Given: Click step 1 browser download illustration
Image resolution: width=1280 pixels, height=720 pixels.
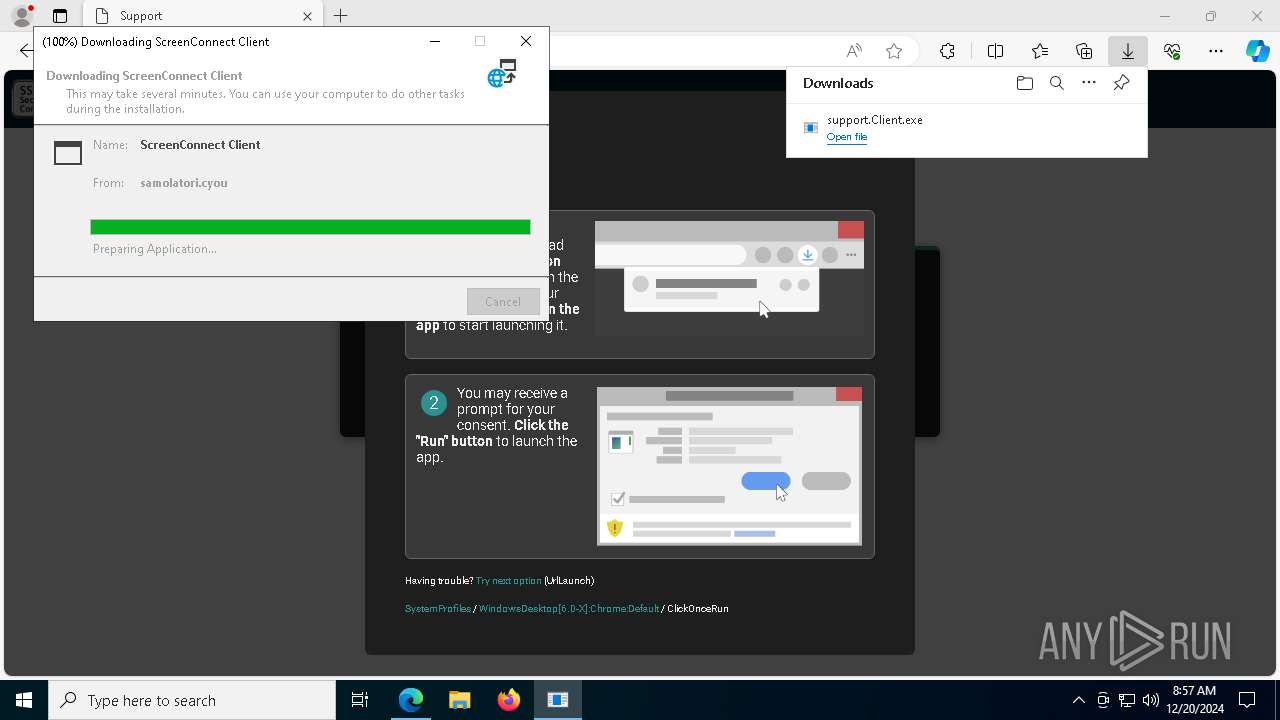Looking at the screenshot, I should coord(730,278).
